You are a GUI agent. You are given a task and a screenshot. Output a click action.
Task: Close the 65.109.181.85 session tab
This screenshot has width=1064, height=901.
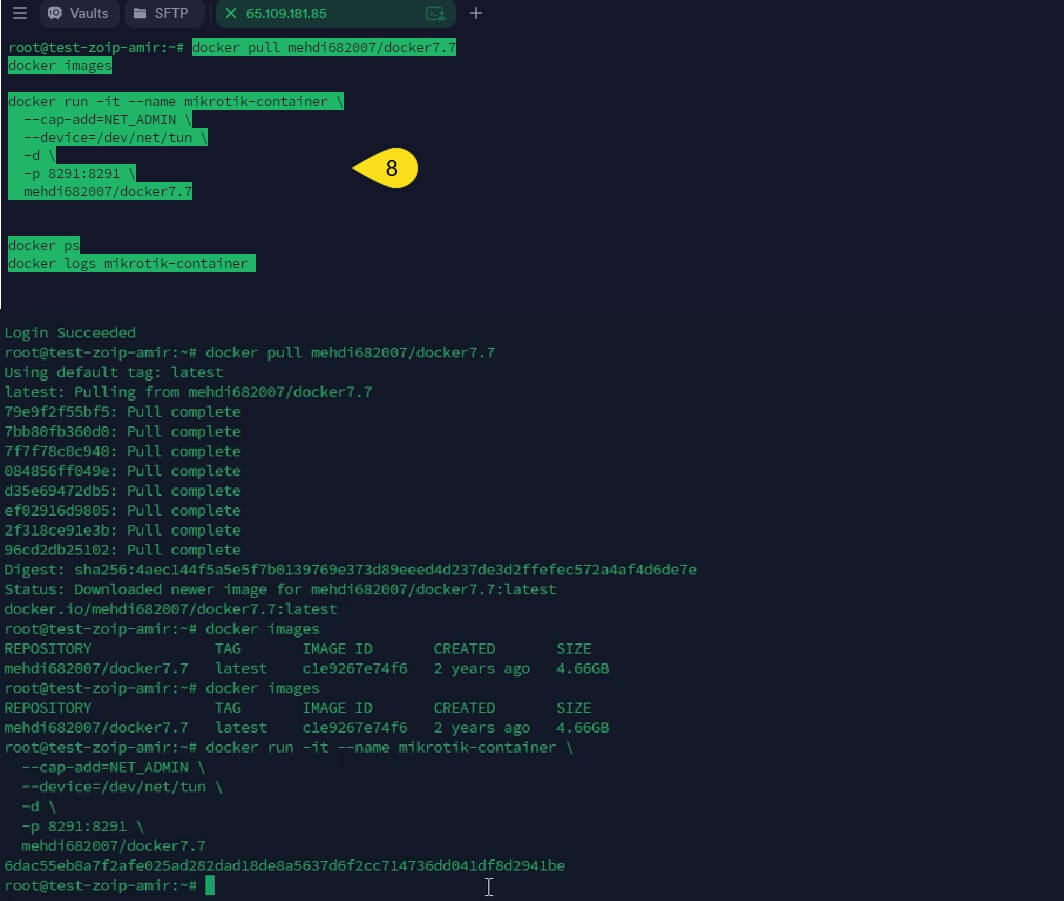tap(232, 14)
